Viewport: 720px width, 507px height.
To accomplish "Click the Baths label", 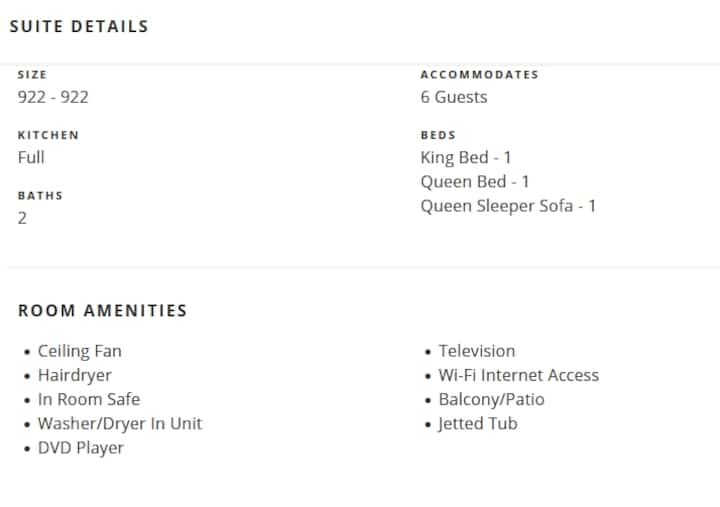I will (40, 195).
